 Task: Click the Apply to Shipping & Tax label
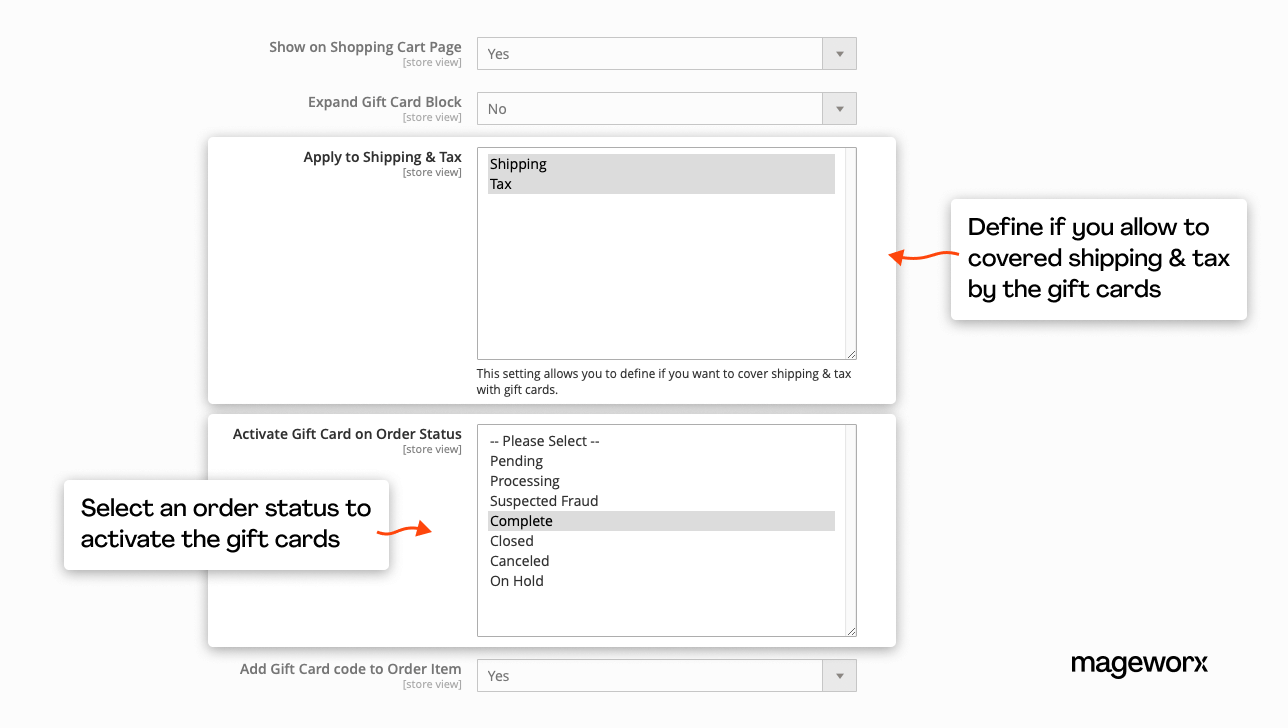click(x=382, y=158)
